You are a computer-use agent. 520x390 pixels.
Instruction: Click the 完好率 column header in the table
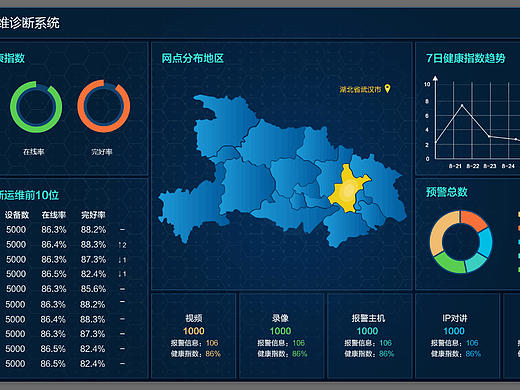(x=93, y=215)
